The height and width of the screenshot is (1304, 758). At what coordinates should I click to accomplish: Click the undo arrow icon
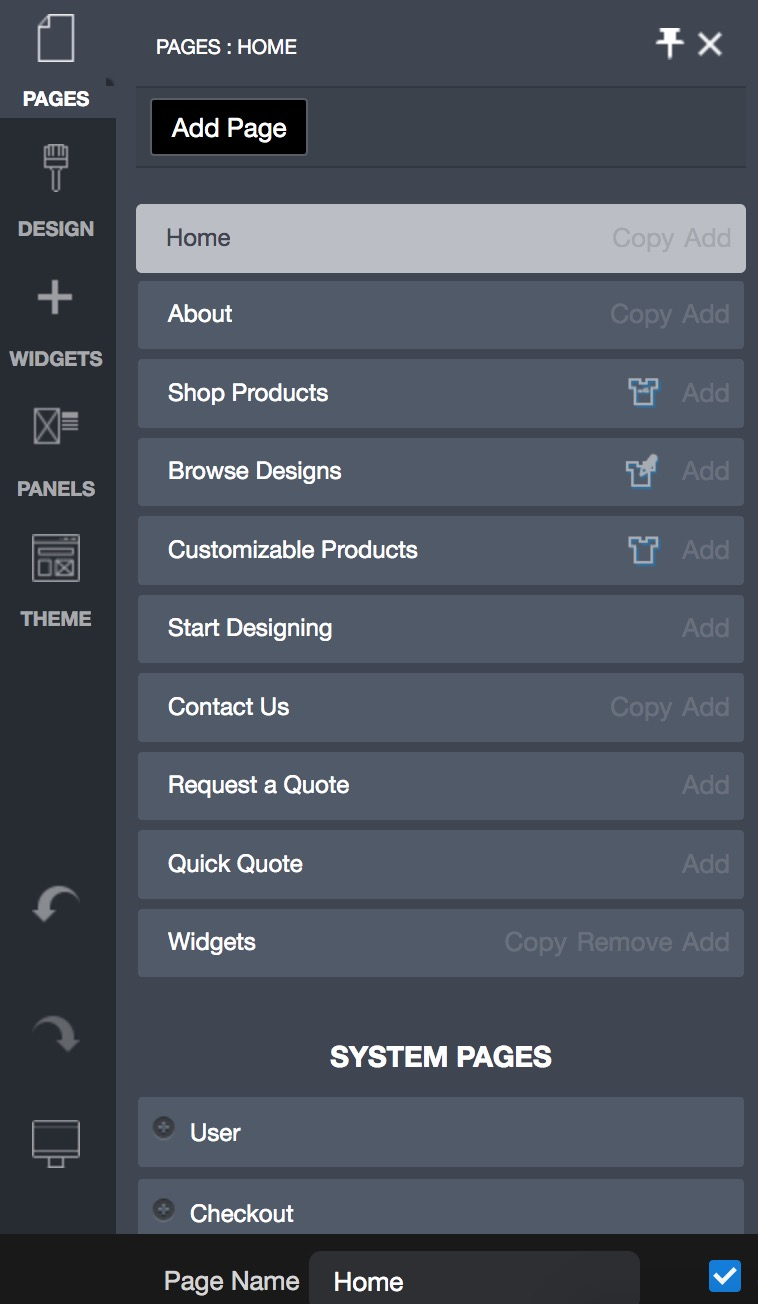[x=56, y=904]
